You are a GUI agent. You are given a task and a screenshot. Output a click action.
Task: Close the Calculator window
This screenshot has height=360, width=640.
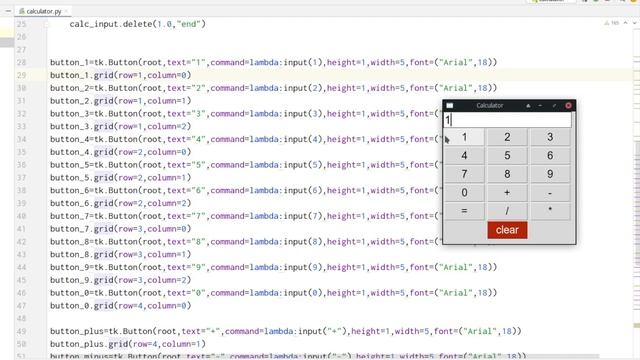(568, 106)
